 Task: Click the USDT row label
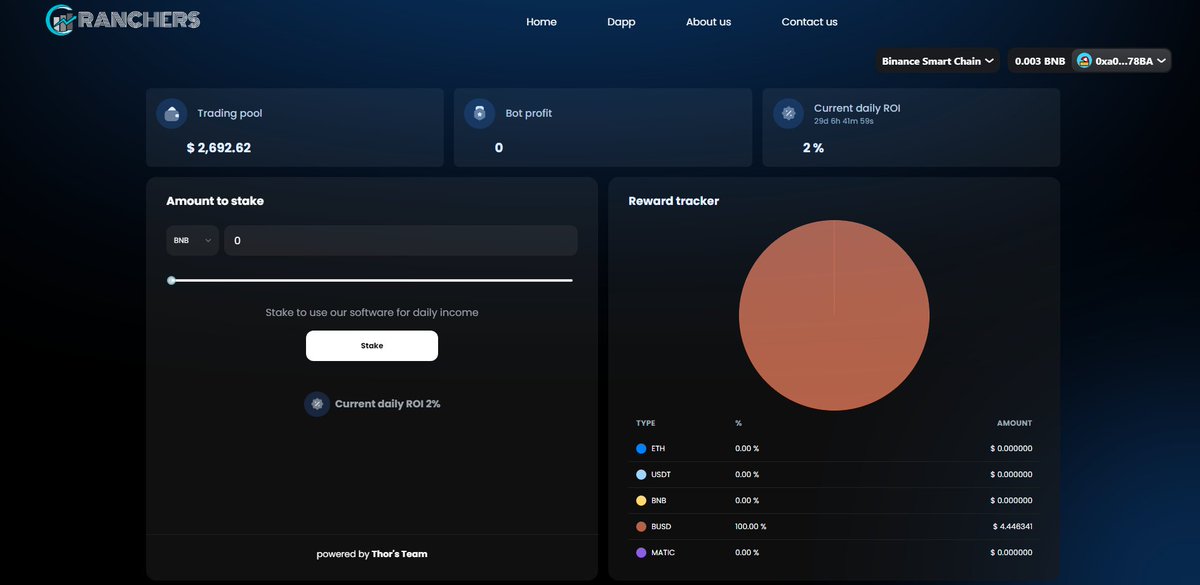[661, 474]
